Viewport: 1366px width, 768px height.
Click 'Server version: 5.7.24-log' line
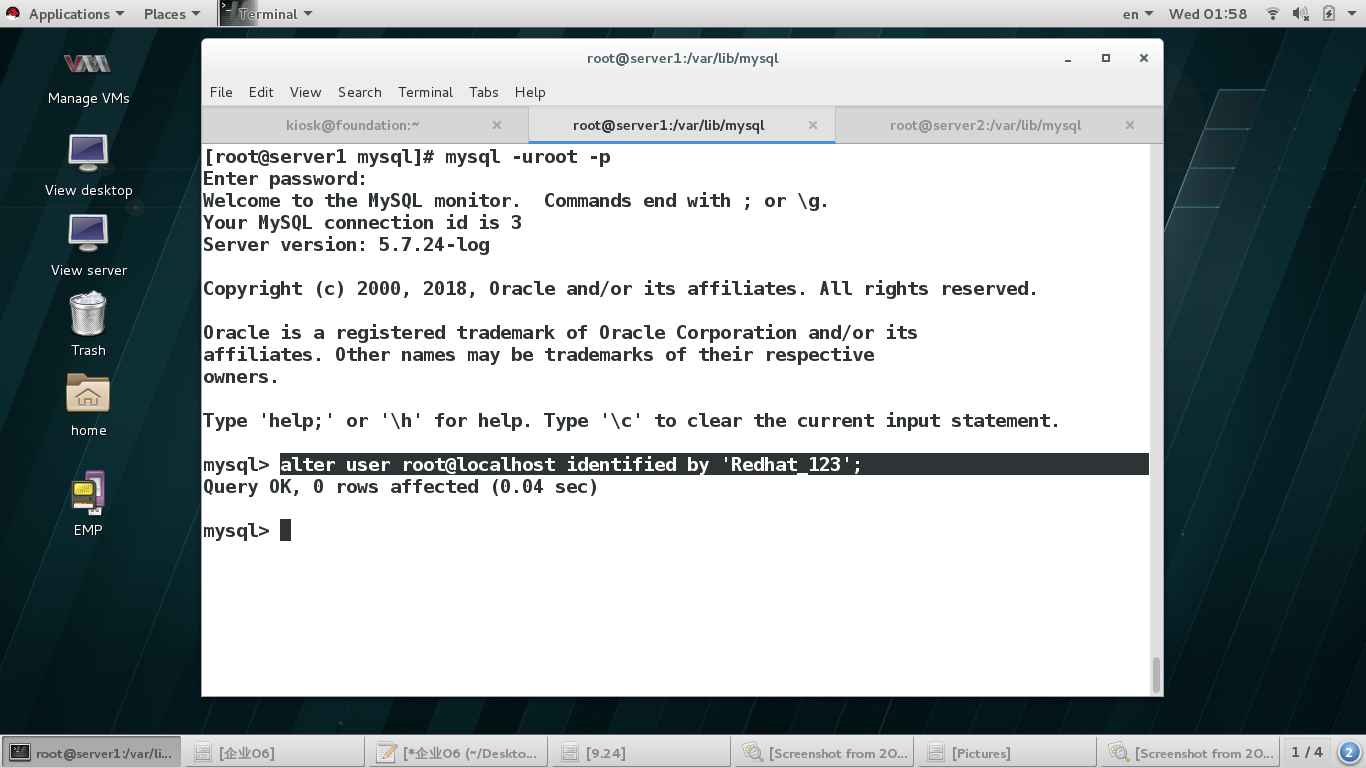tap(346, 244)
